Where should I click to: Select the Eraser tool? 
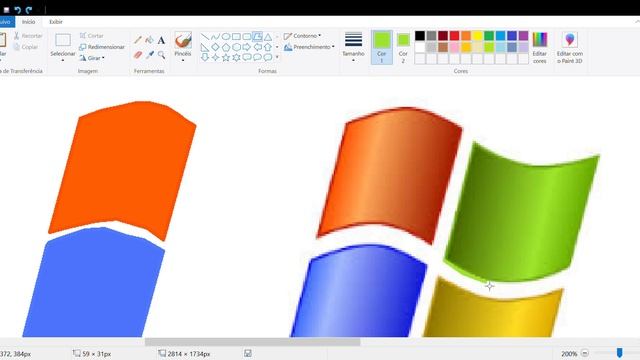coord(138,54)
